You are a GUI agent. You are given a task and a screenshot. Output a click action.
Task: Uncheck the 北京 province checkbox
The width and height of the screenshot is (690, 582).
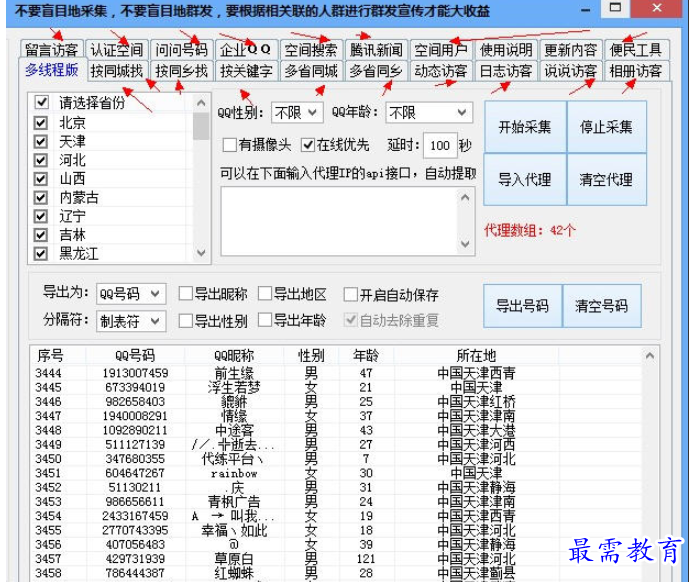click(x=41, y=122)
